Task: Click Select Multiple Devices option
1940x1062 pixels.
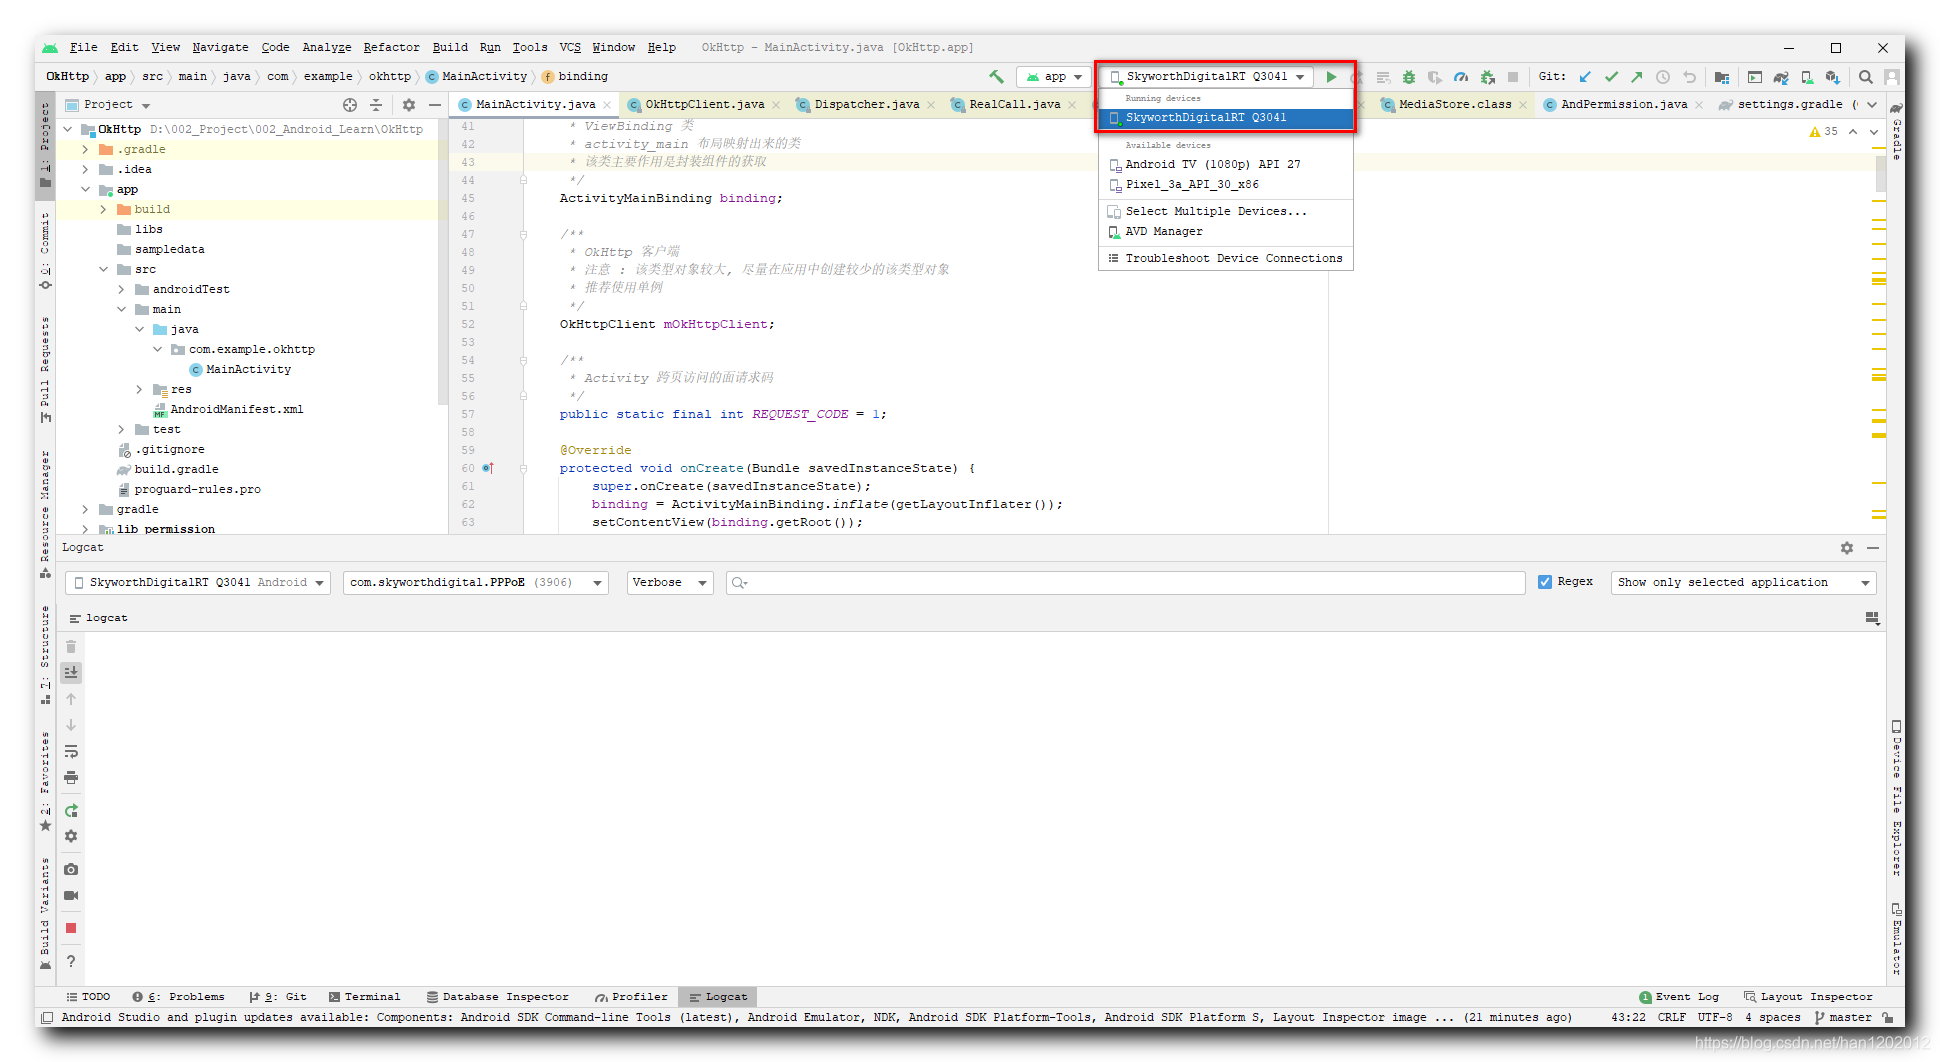Action: [x=1225, y=211]
